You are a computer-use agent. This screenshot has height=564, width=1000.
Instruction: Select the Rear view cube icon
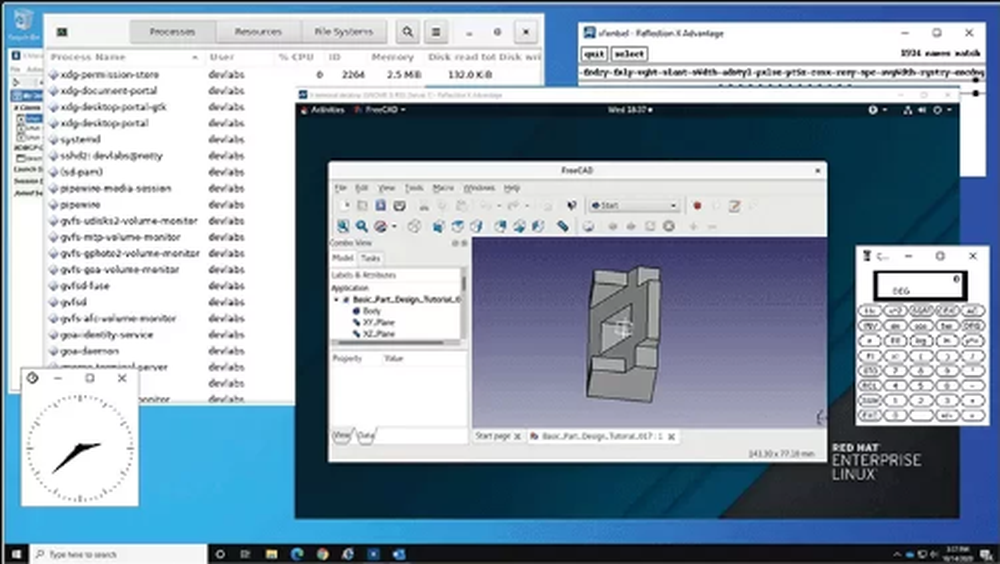click(501, 226)
